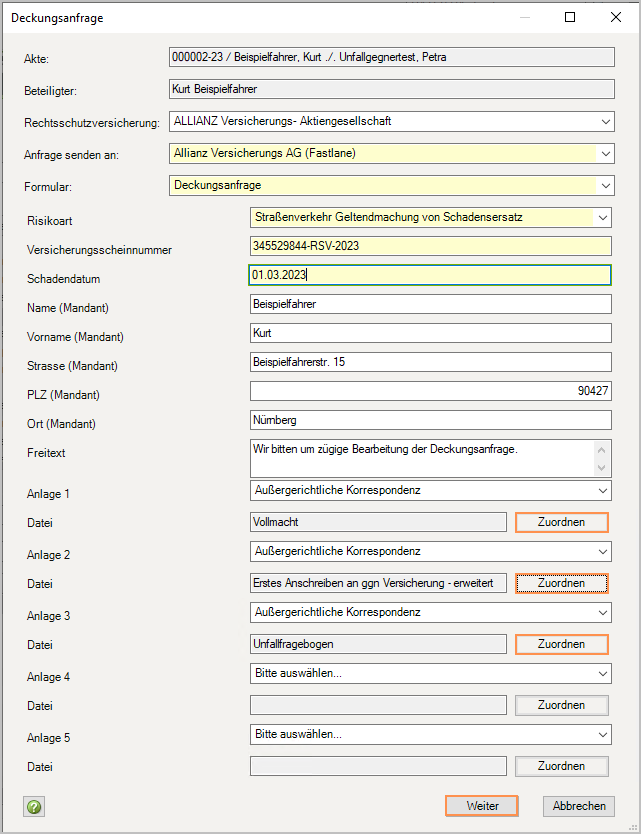This screenshot has height=834, width=641.
Task: Click the Rechtsschutzversicherung label
Action: point(92,123)
